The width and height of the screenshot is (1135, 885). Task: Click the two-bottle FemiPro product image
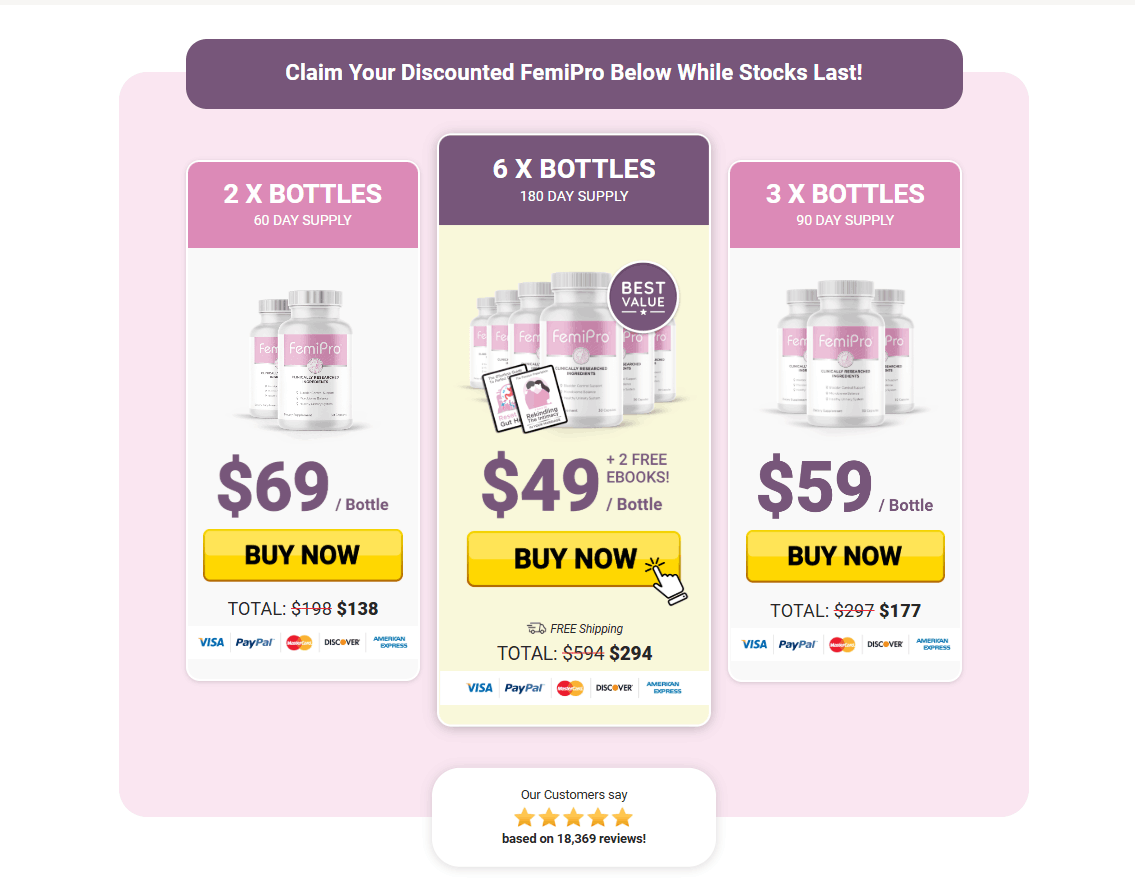(x=302, y=360)
